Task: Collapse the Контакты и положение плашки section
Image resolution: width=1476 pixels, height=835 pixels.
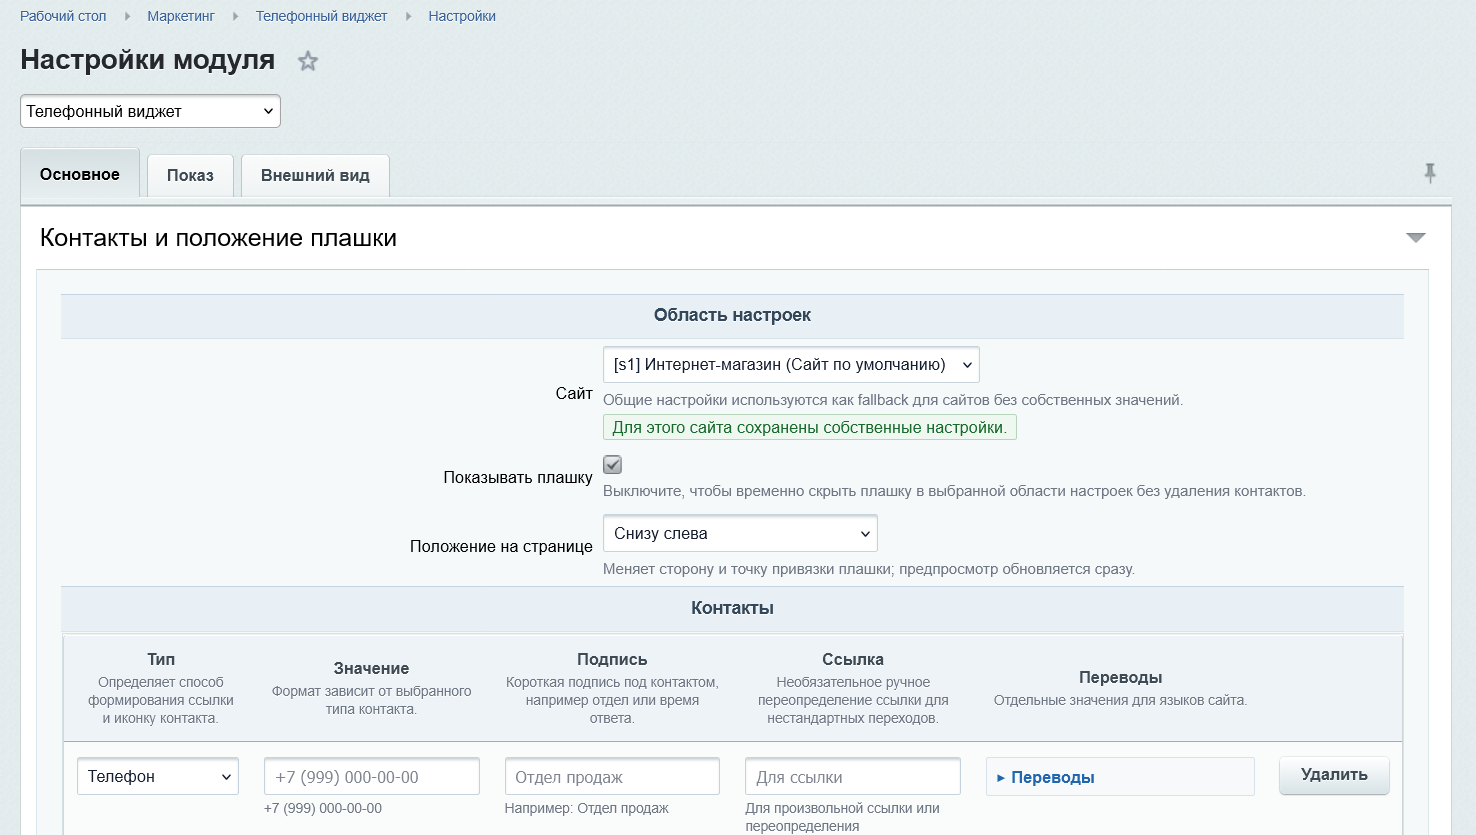Action: (1416, 238)
